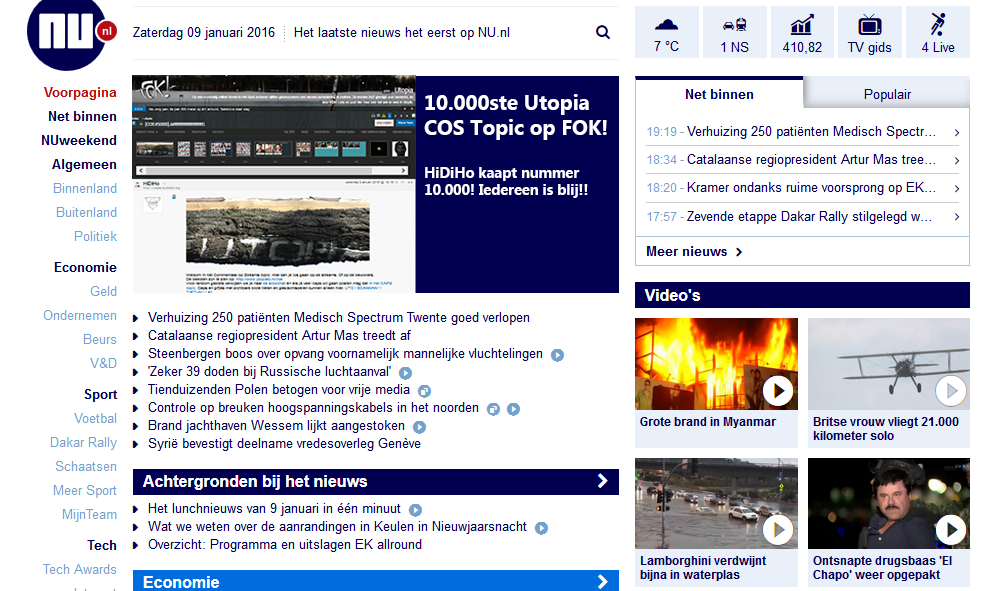Expand Achtergronden bij het nieuws chevron
The width and height of the screenshot is (985, 591).
602,481
